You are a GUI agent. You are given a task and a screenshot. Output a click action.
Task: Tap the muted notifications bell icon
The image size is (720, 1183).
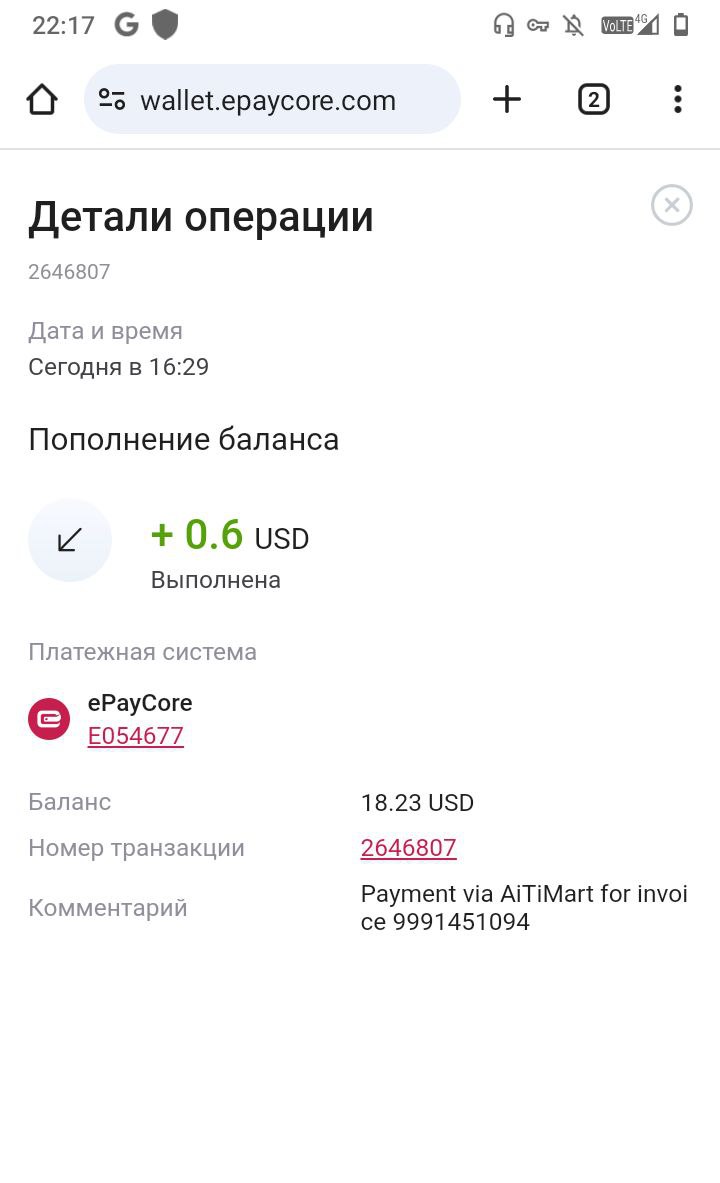(x=574, y=26)
